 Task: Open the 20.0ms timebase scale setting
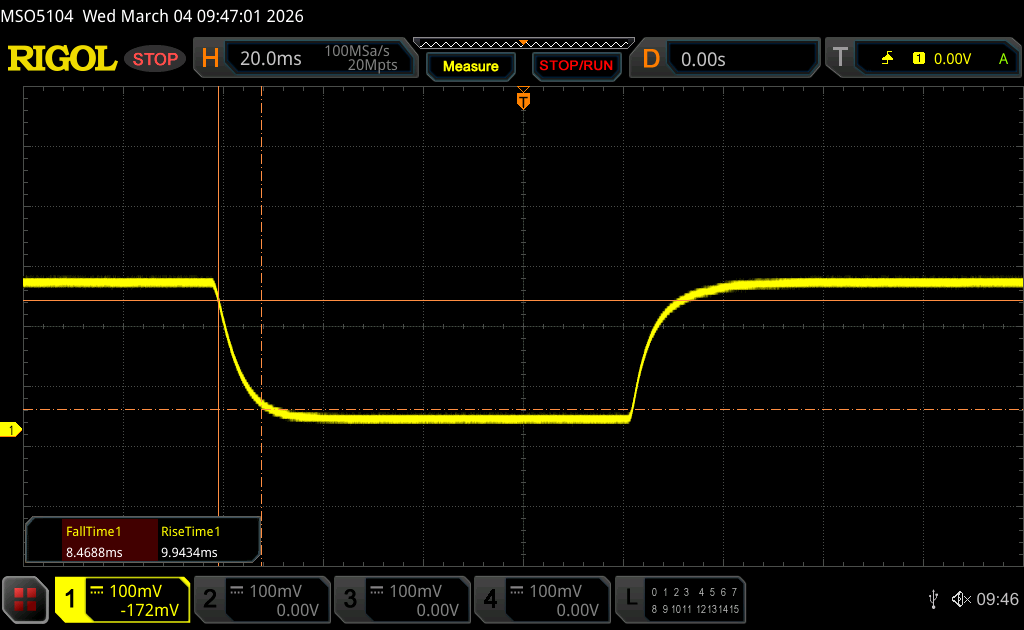pyautogui.click(x=271, y=59)
